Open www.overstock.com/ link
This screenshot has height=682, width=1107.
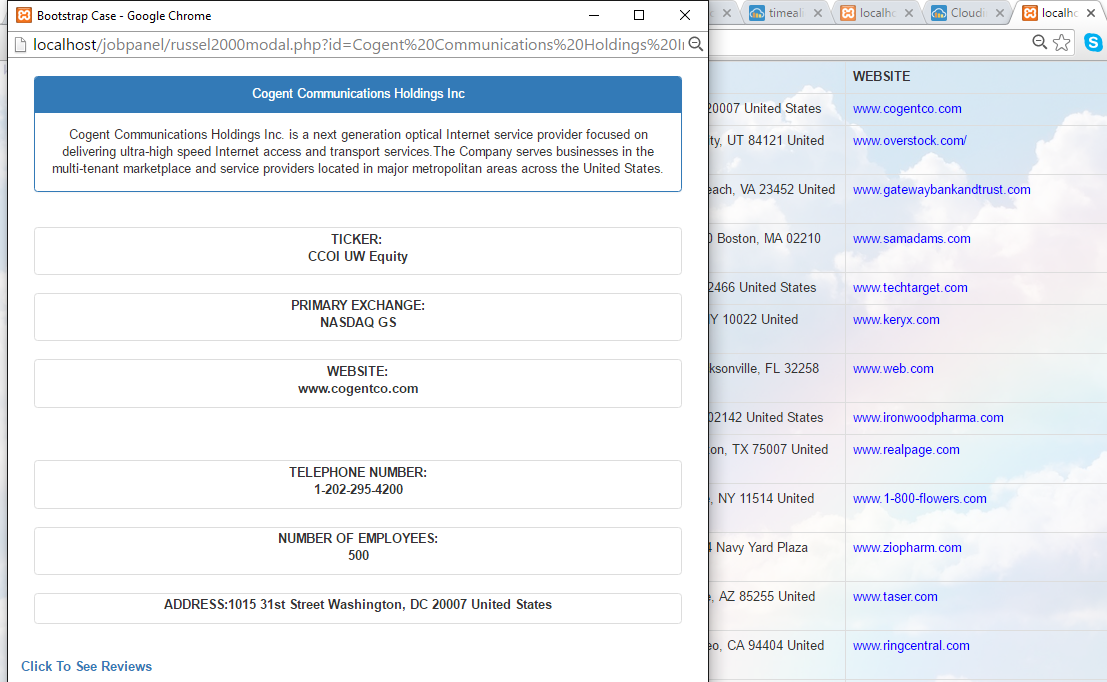[x=909, y=140]
